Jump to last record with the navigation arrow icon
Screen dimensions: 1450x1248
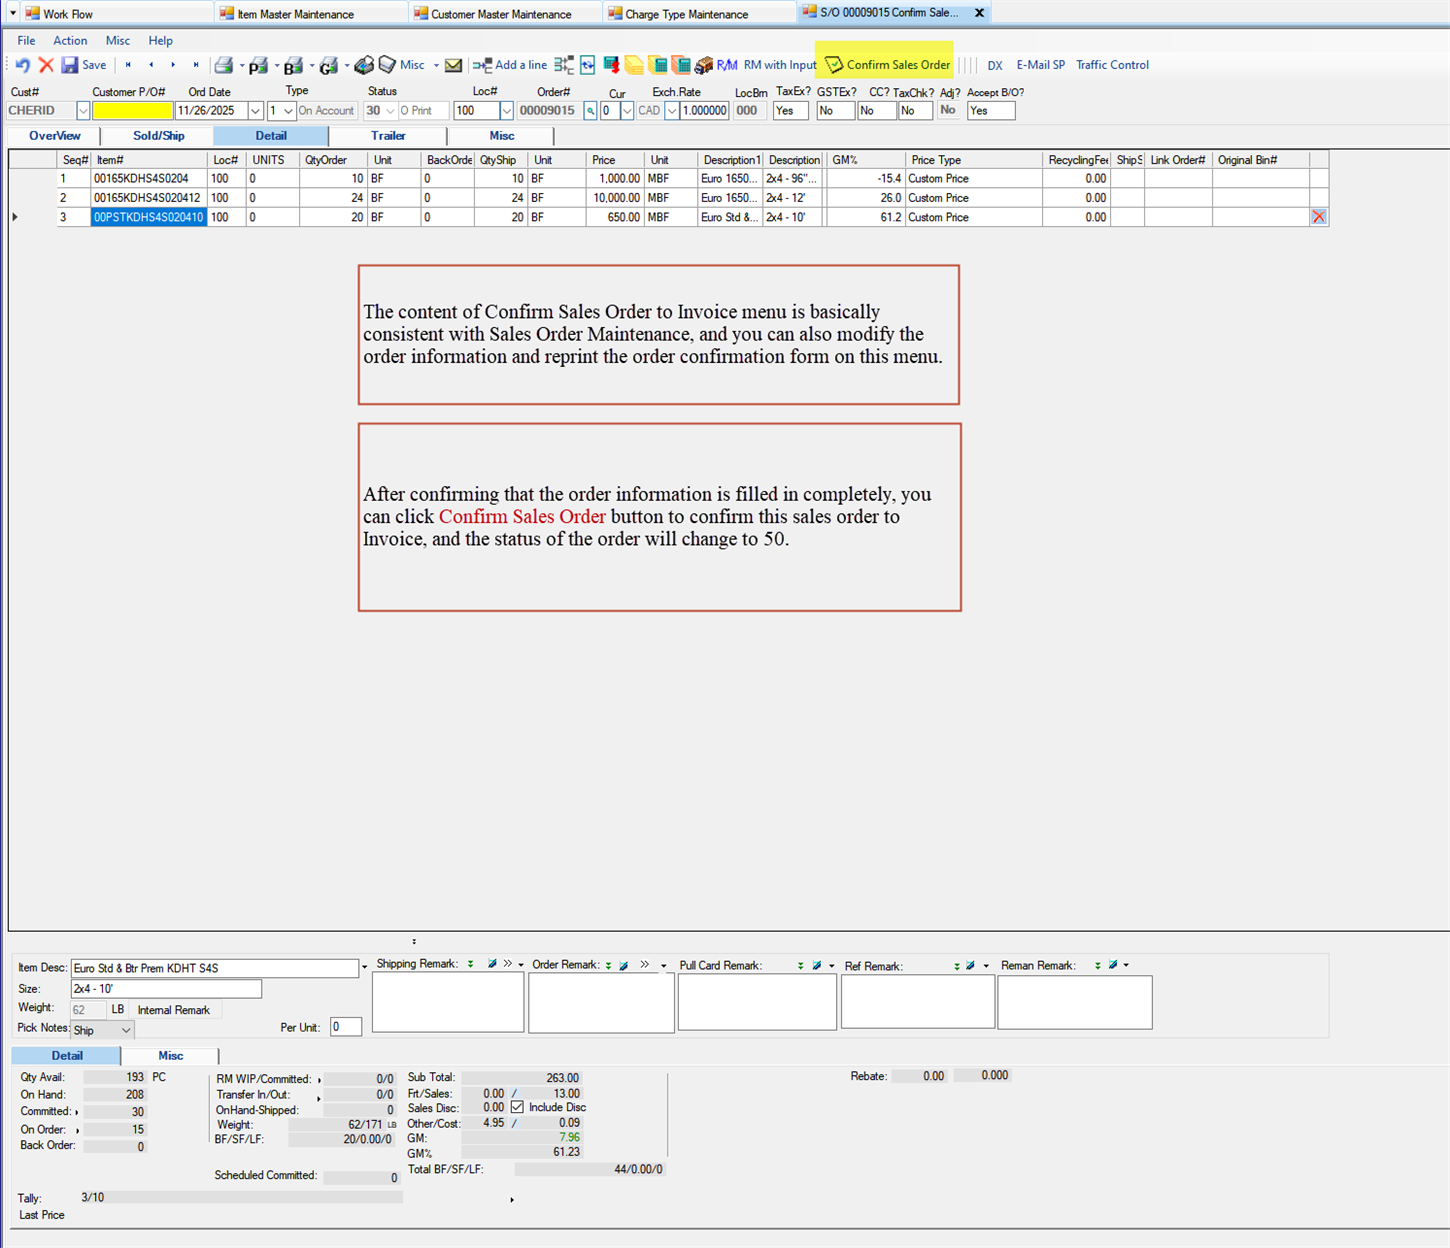click(196, 64)
